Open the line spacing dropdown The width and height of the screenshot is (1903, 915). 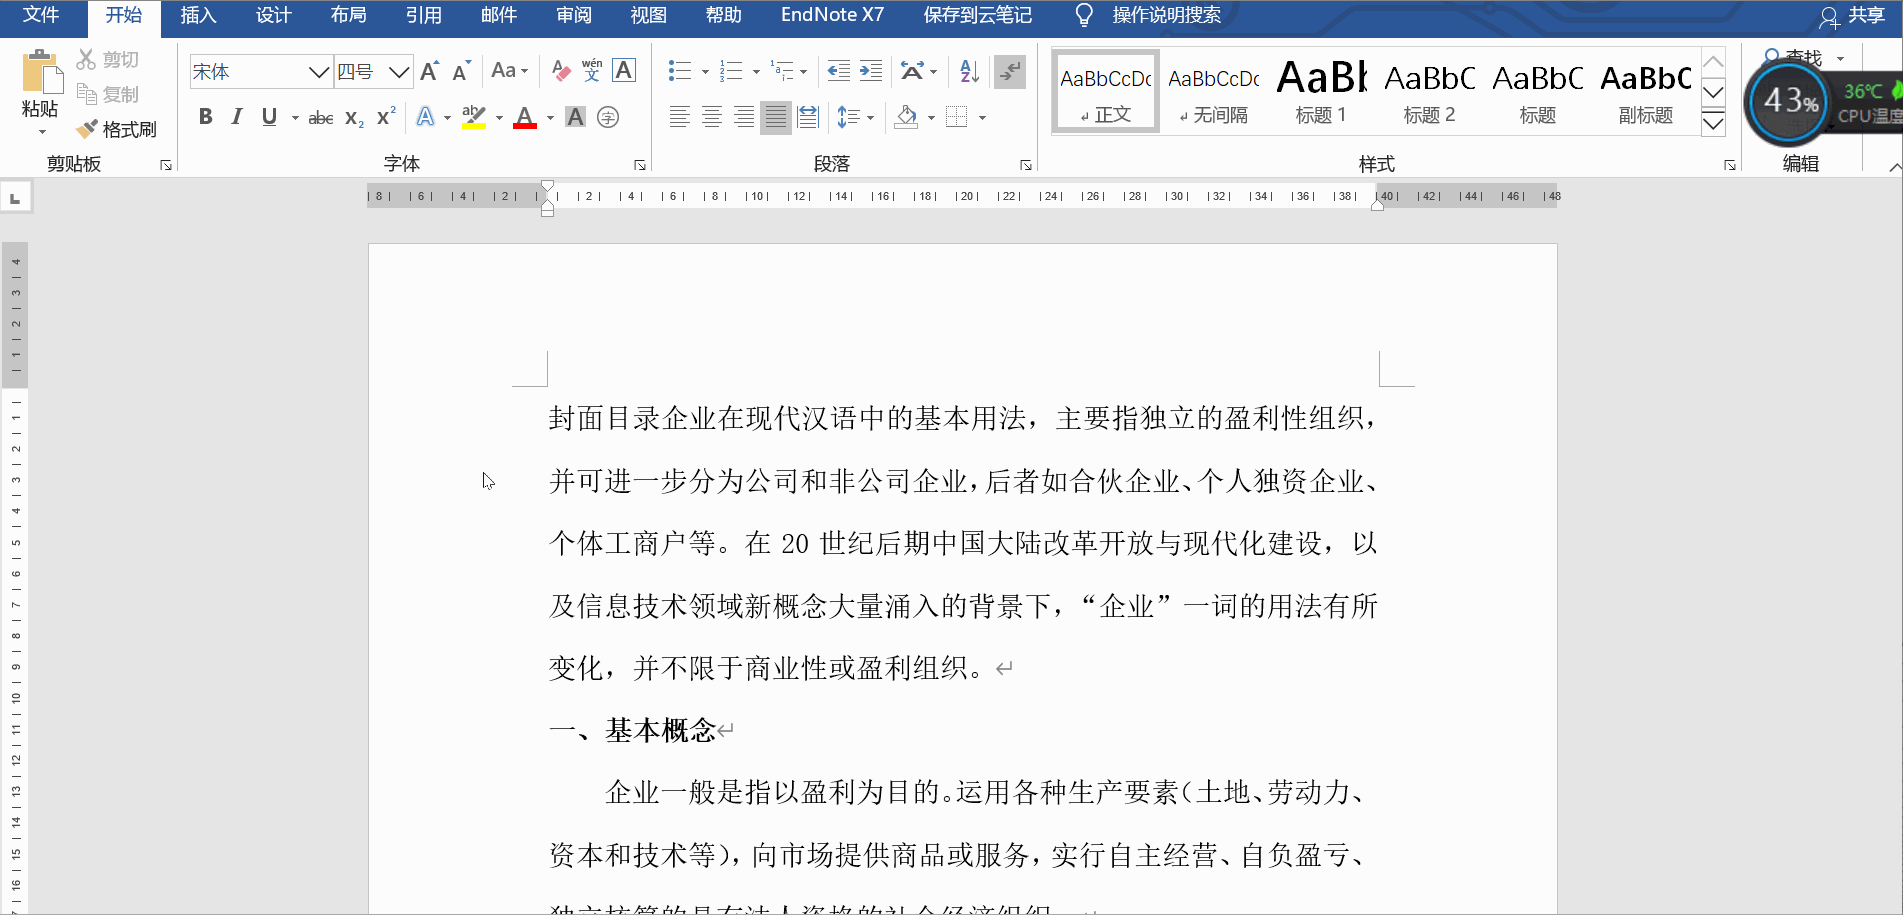(851, 117)
